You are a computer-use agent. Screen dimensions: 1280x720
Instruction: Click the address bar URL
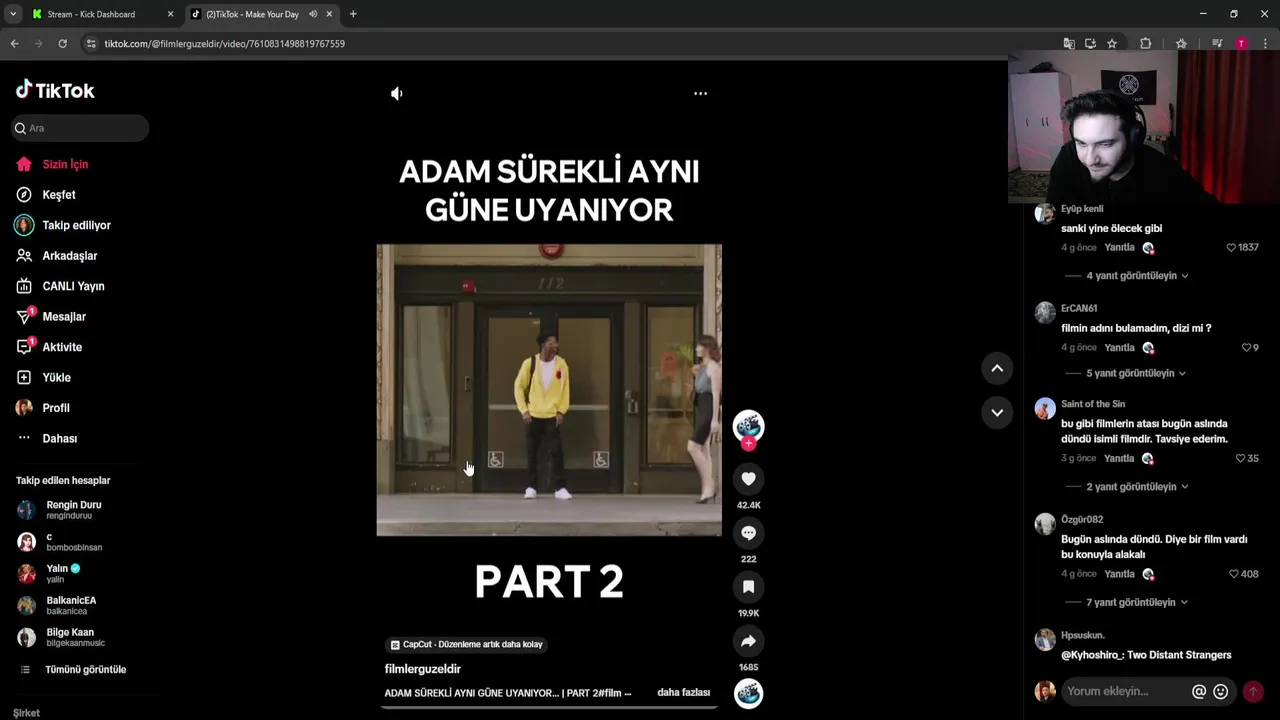point(225,44)
